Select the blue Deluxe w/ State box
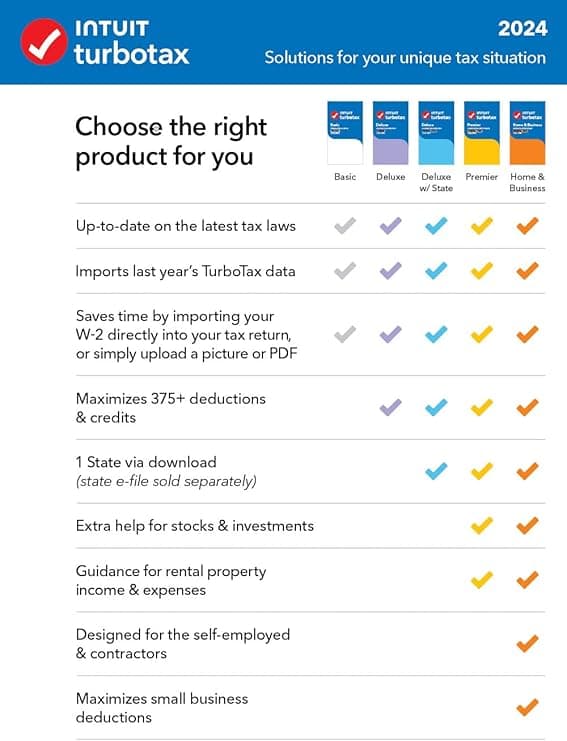The image size is (567, 741). click(436, 133)
